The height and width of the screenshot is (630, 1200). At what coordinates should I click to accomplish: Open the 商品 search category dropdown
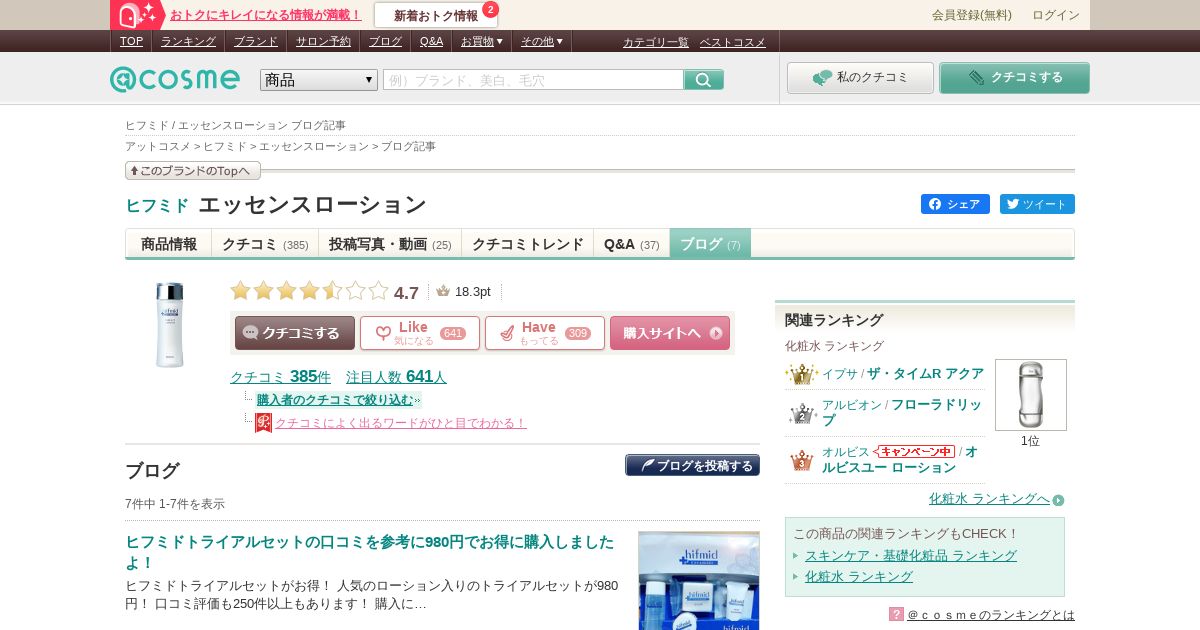[319, 80]
